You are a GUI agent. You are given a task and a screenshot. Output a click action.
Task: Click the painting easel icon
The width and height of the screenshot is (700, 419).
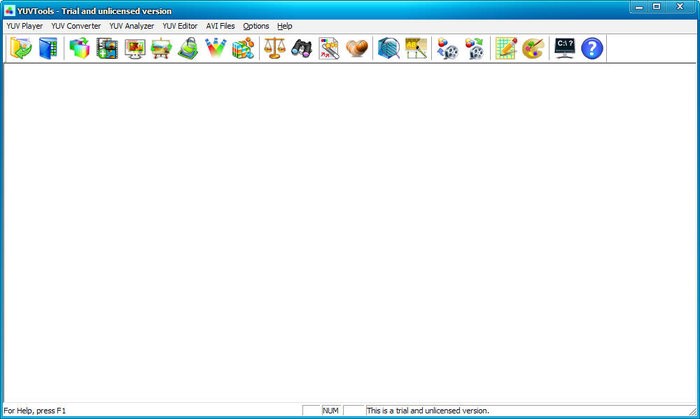tap(162, 48)
